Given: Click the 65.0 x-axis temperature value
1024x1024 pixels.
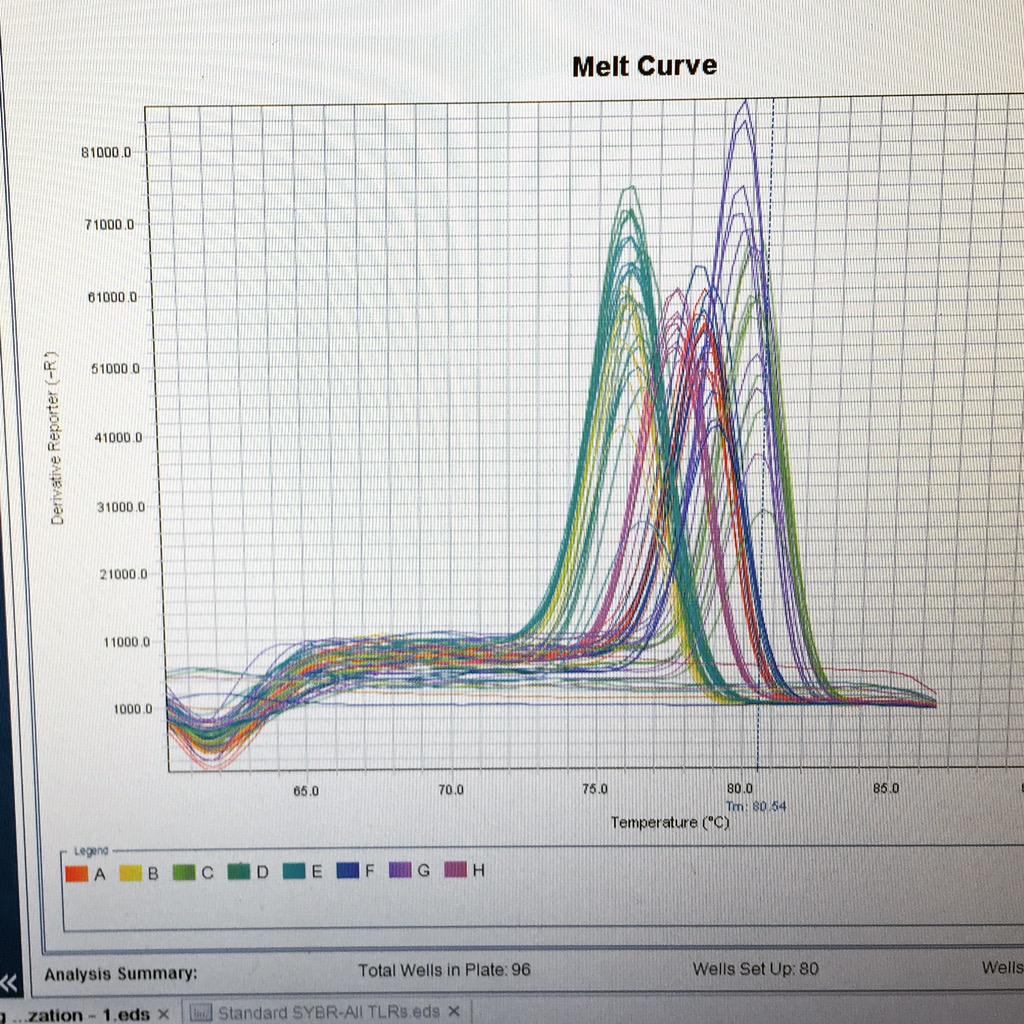Looking at the screenshot, I should click(306, 792).
